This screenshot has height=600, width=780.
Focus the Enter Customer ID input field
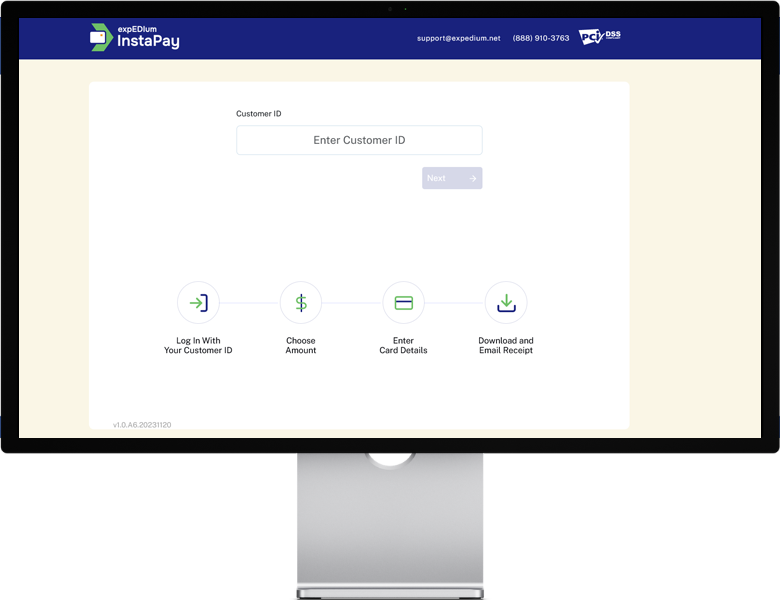pyautogui.click(x=359, y=140)
